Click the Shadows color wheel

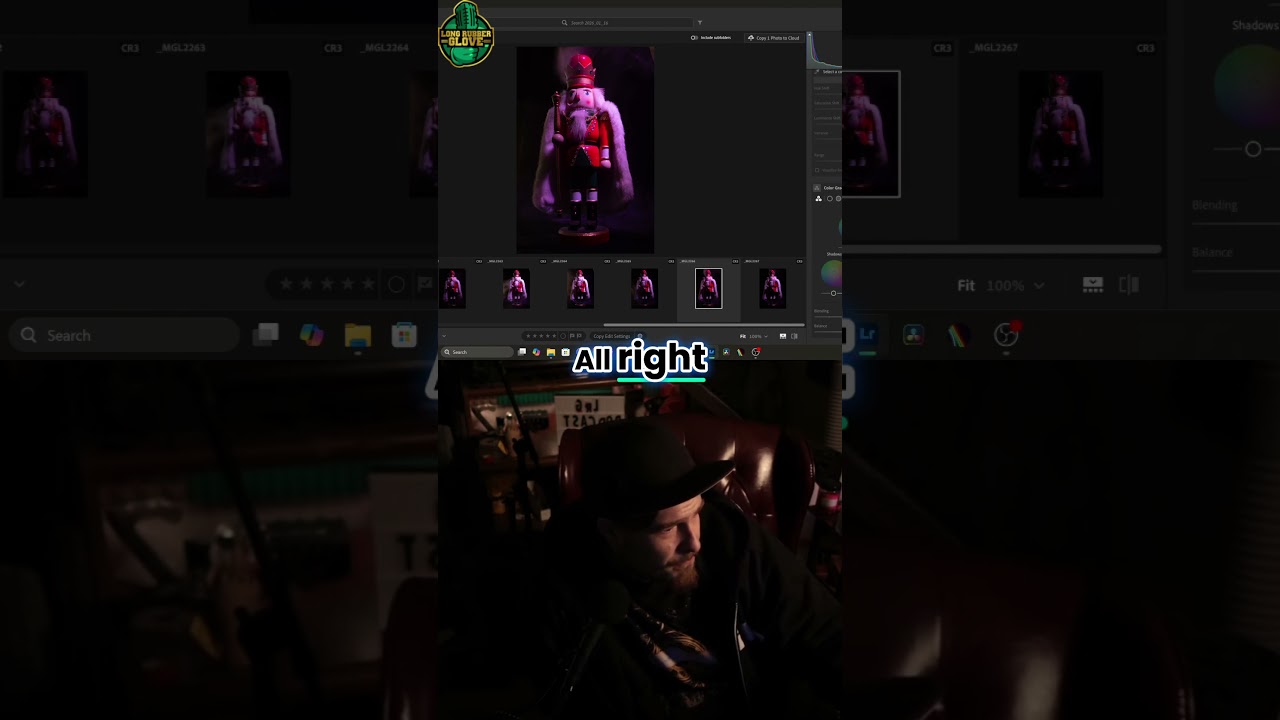pyautogui.click(x=832, y=273)
